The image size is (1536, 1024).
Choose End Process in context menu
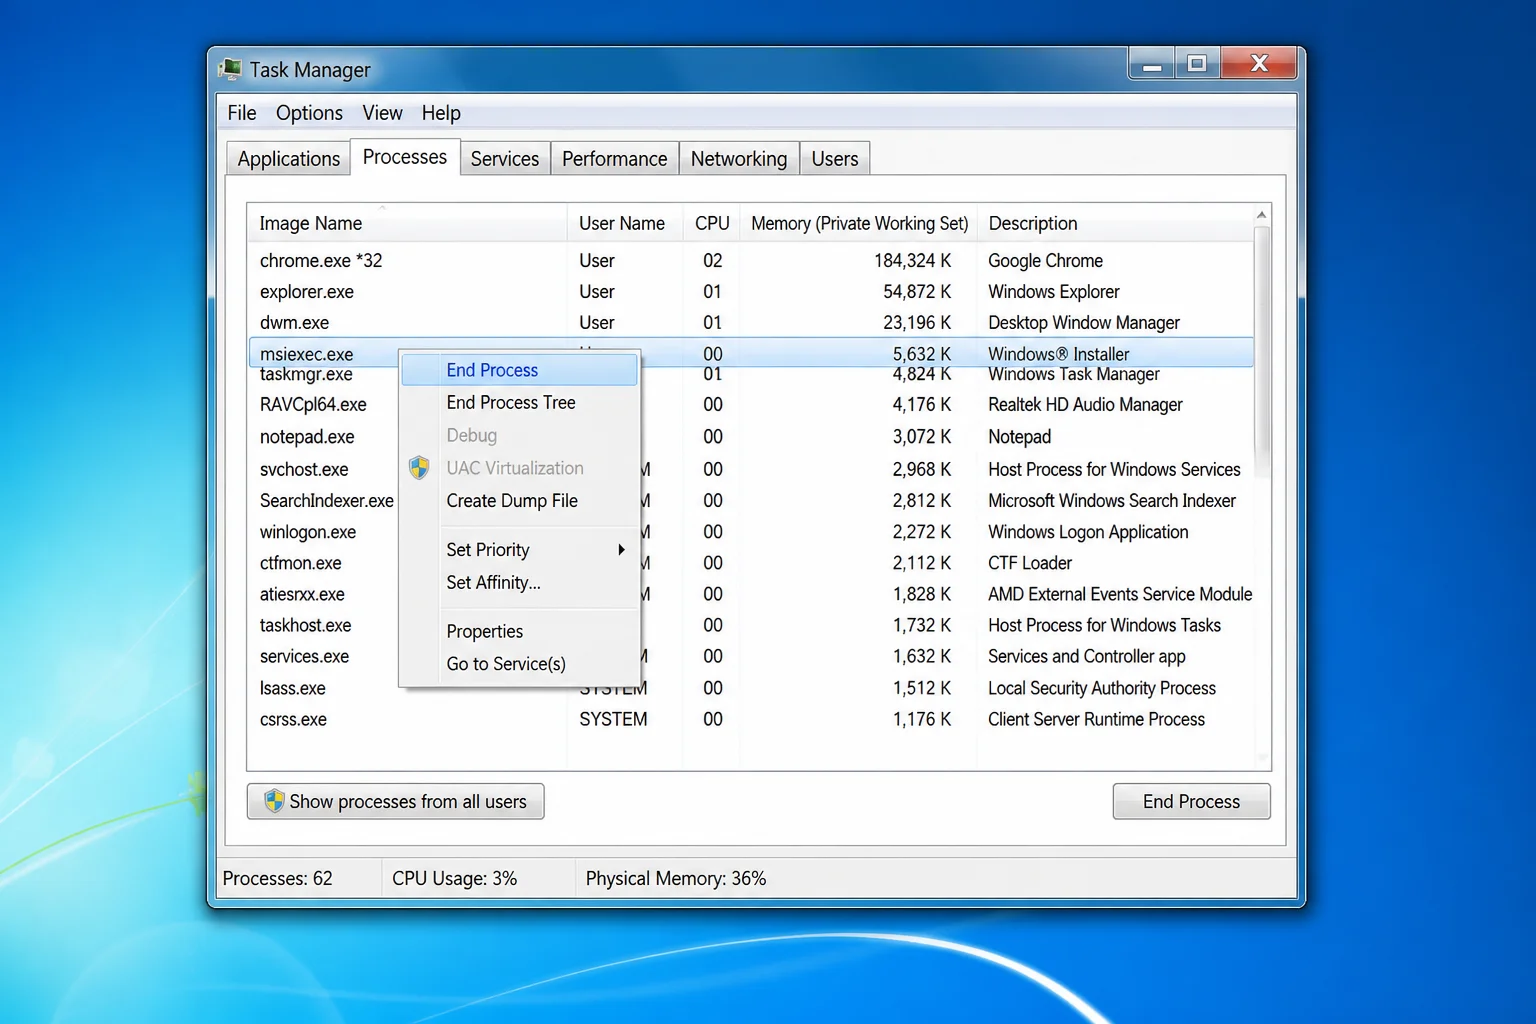pyautogui.click(x=519, y=370)
